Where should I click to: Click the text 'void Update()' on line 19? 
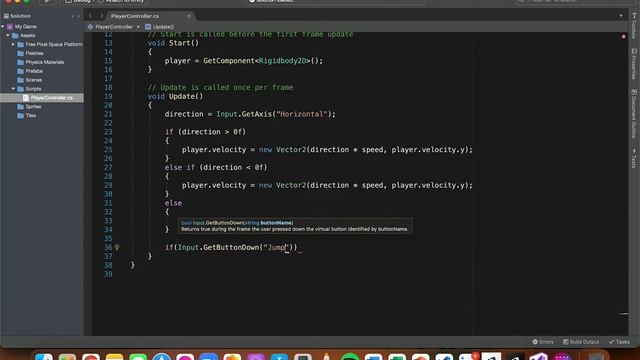tap(175, 96)
